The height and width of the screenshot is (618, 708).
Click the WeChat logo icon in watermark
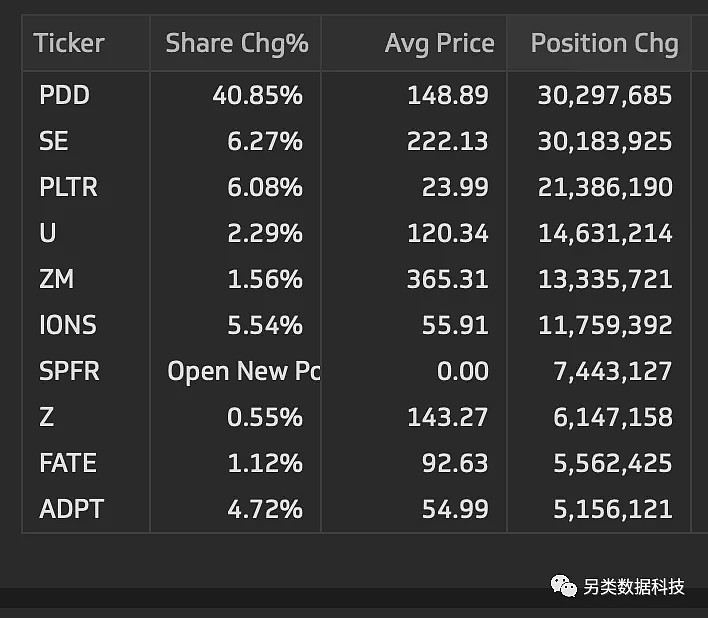point(563,586)
